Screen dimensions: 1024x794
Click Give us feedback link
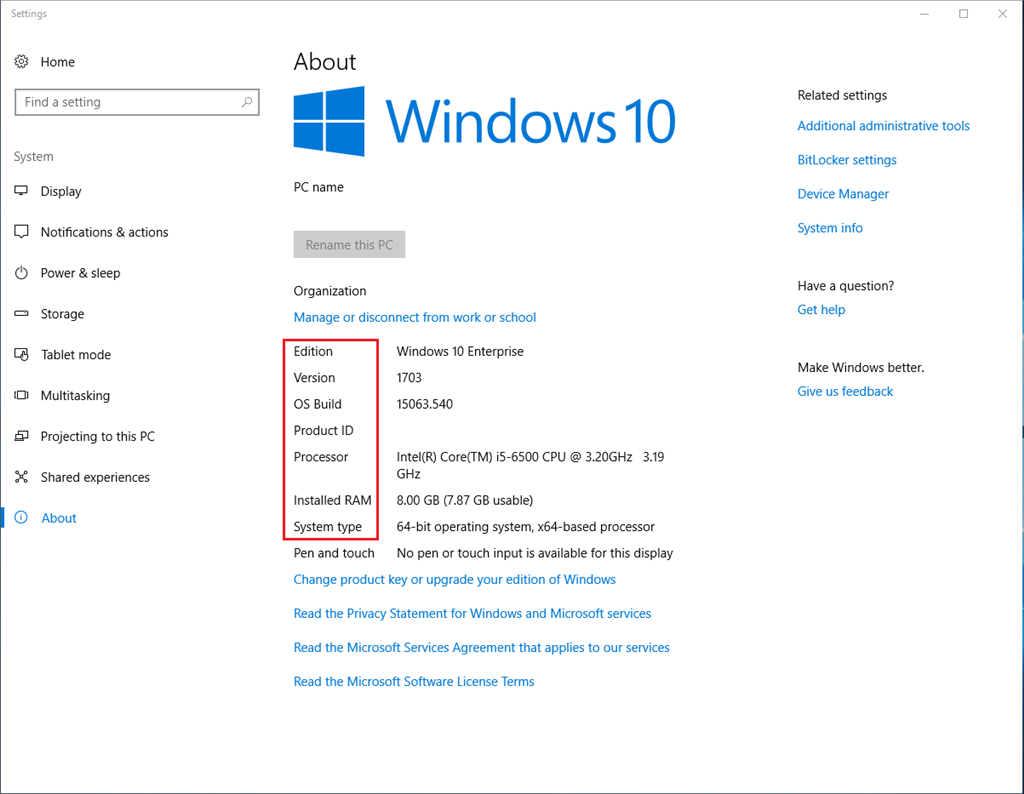coord(845,391)
